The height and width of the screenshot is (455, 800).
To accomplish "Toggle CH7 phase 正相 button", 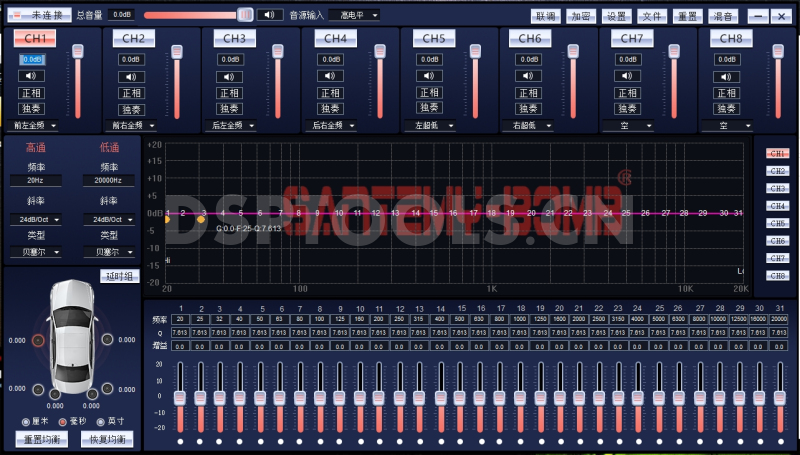I will tap(627, 93).
